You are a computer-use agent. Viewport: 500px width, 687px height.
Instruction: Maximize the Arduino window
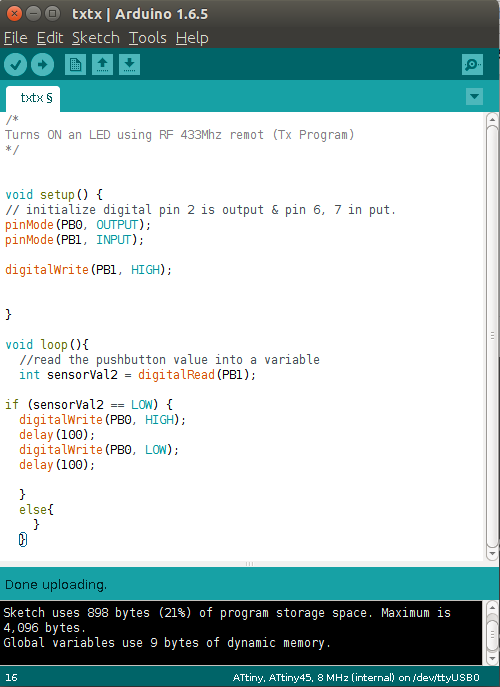(53, 14)
